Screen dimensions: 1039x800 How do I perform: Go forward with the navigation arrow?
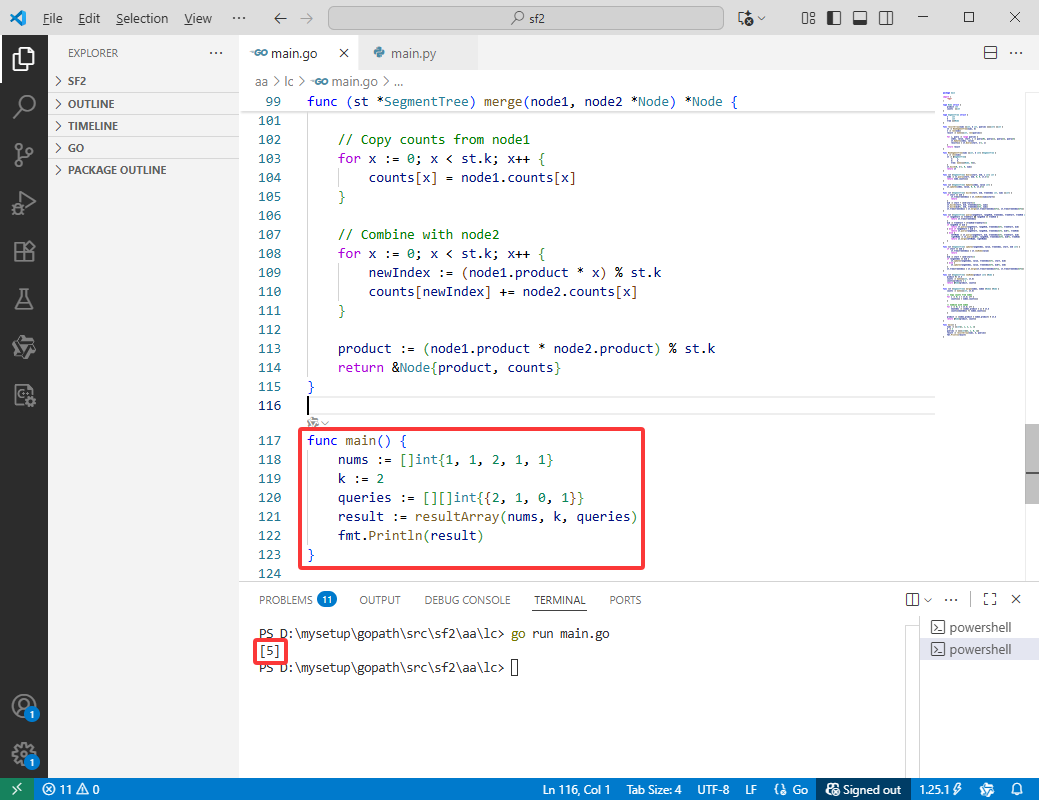306,19
